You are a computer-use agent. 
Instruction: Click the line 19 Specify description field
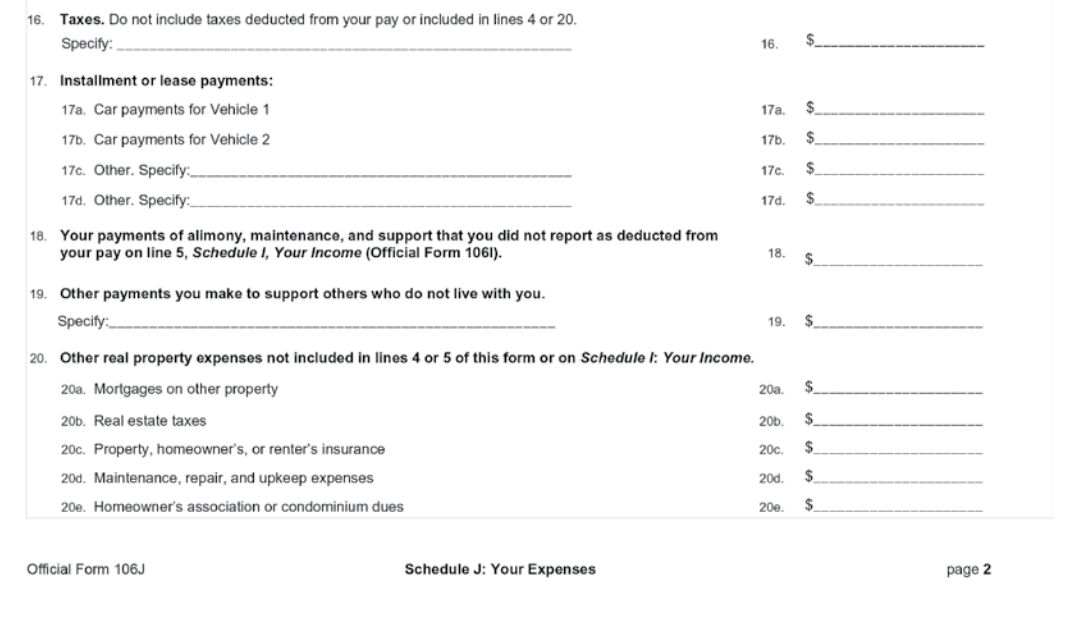pyautogui.click(x=332, y=320)
